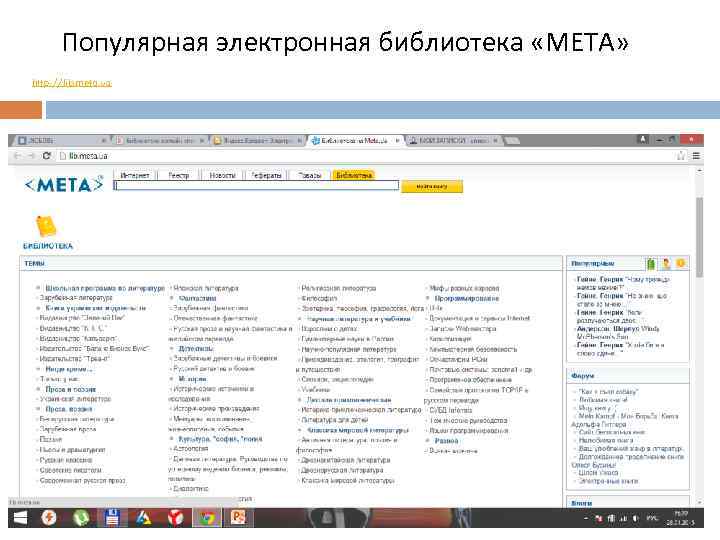
Task: Click the orange book Библиотека icon
Action: (46, 226)
